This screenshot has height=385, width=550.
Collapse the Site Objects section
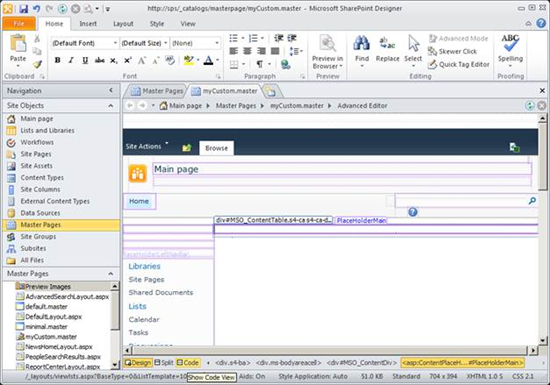[x=111, y=106]
